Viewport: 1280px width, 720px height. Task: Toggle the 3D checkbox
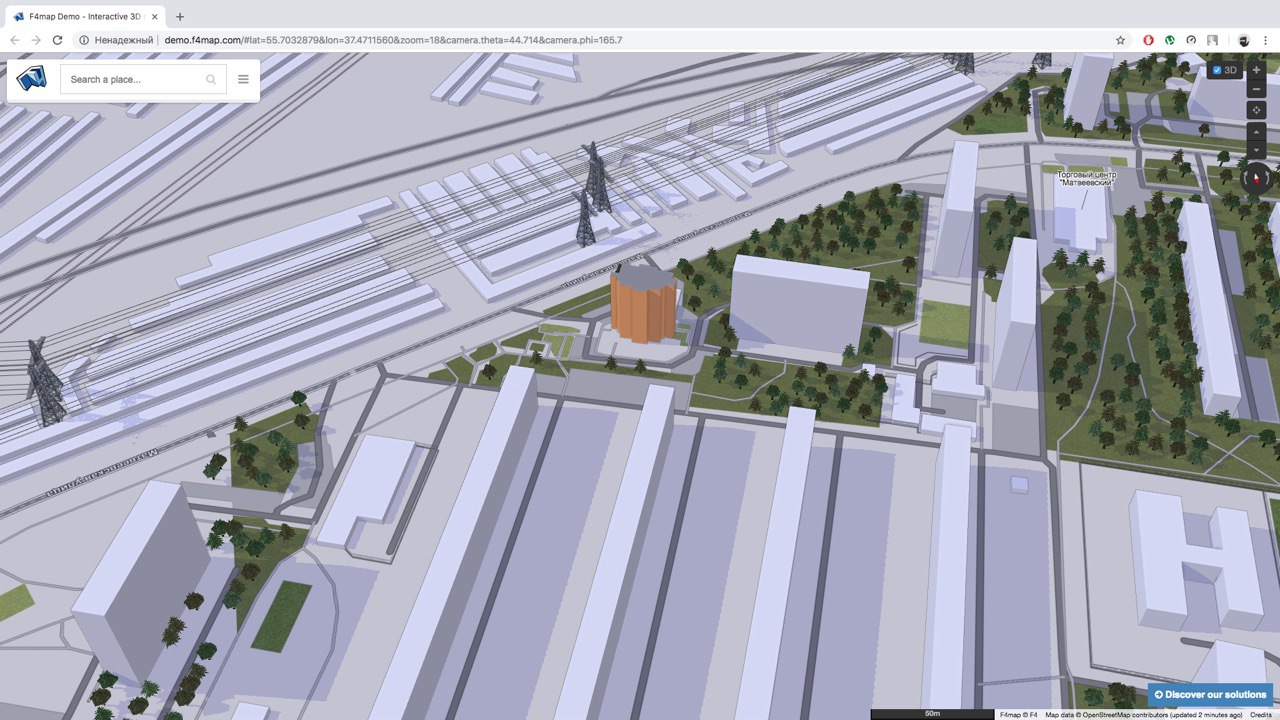coord(1217,70)
